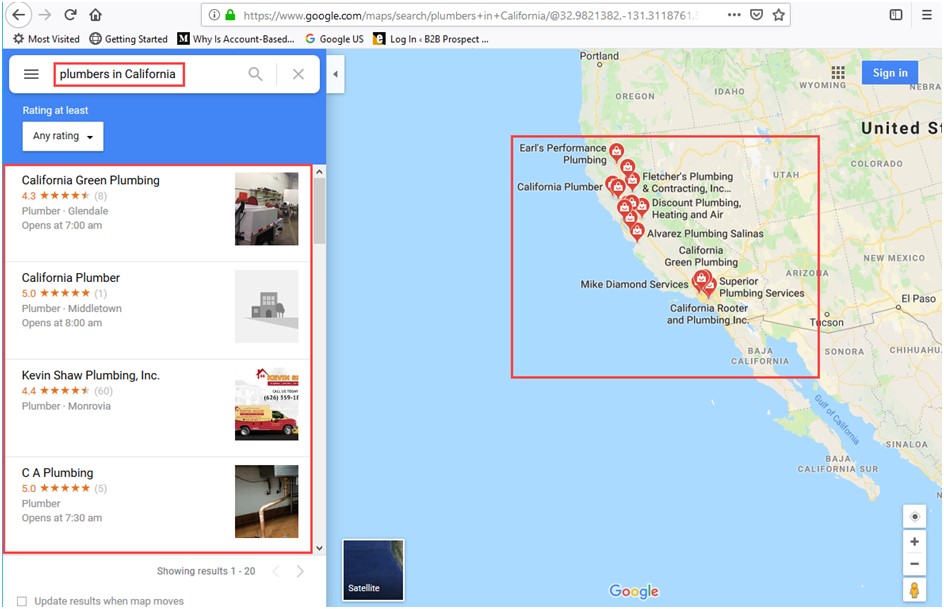Click Portland city label on map
Viewport: 944px width, 609px height.
coord(599,56)
